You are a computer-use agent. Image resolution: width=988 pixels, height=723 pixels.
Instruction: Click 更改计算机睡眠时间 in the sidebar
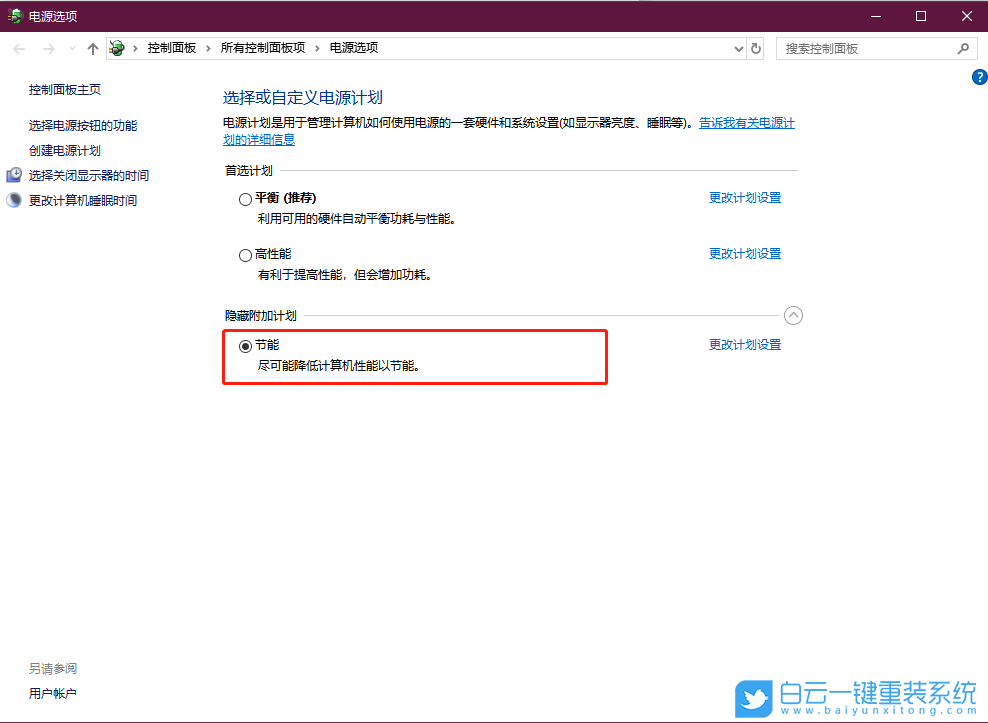click(x=83, y=199)
